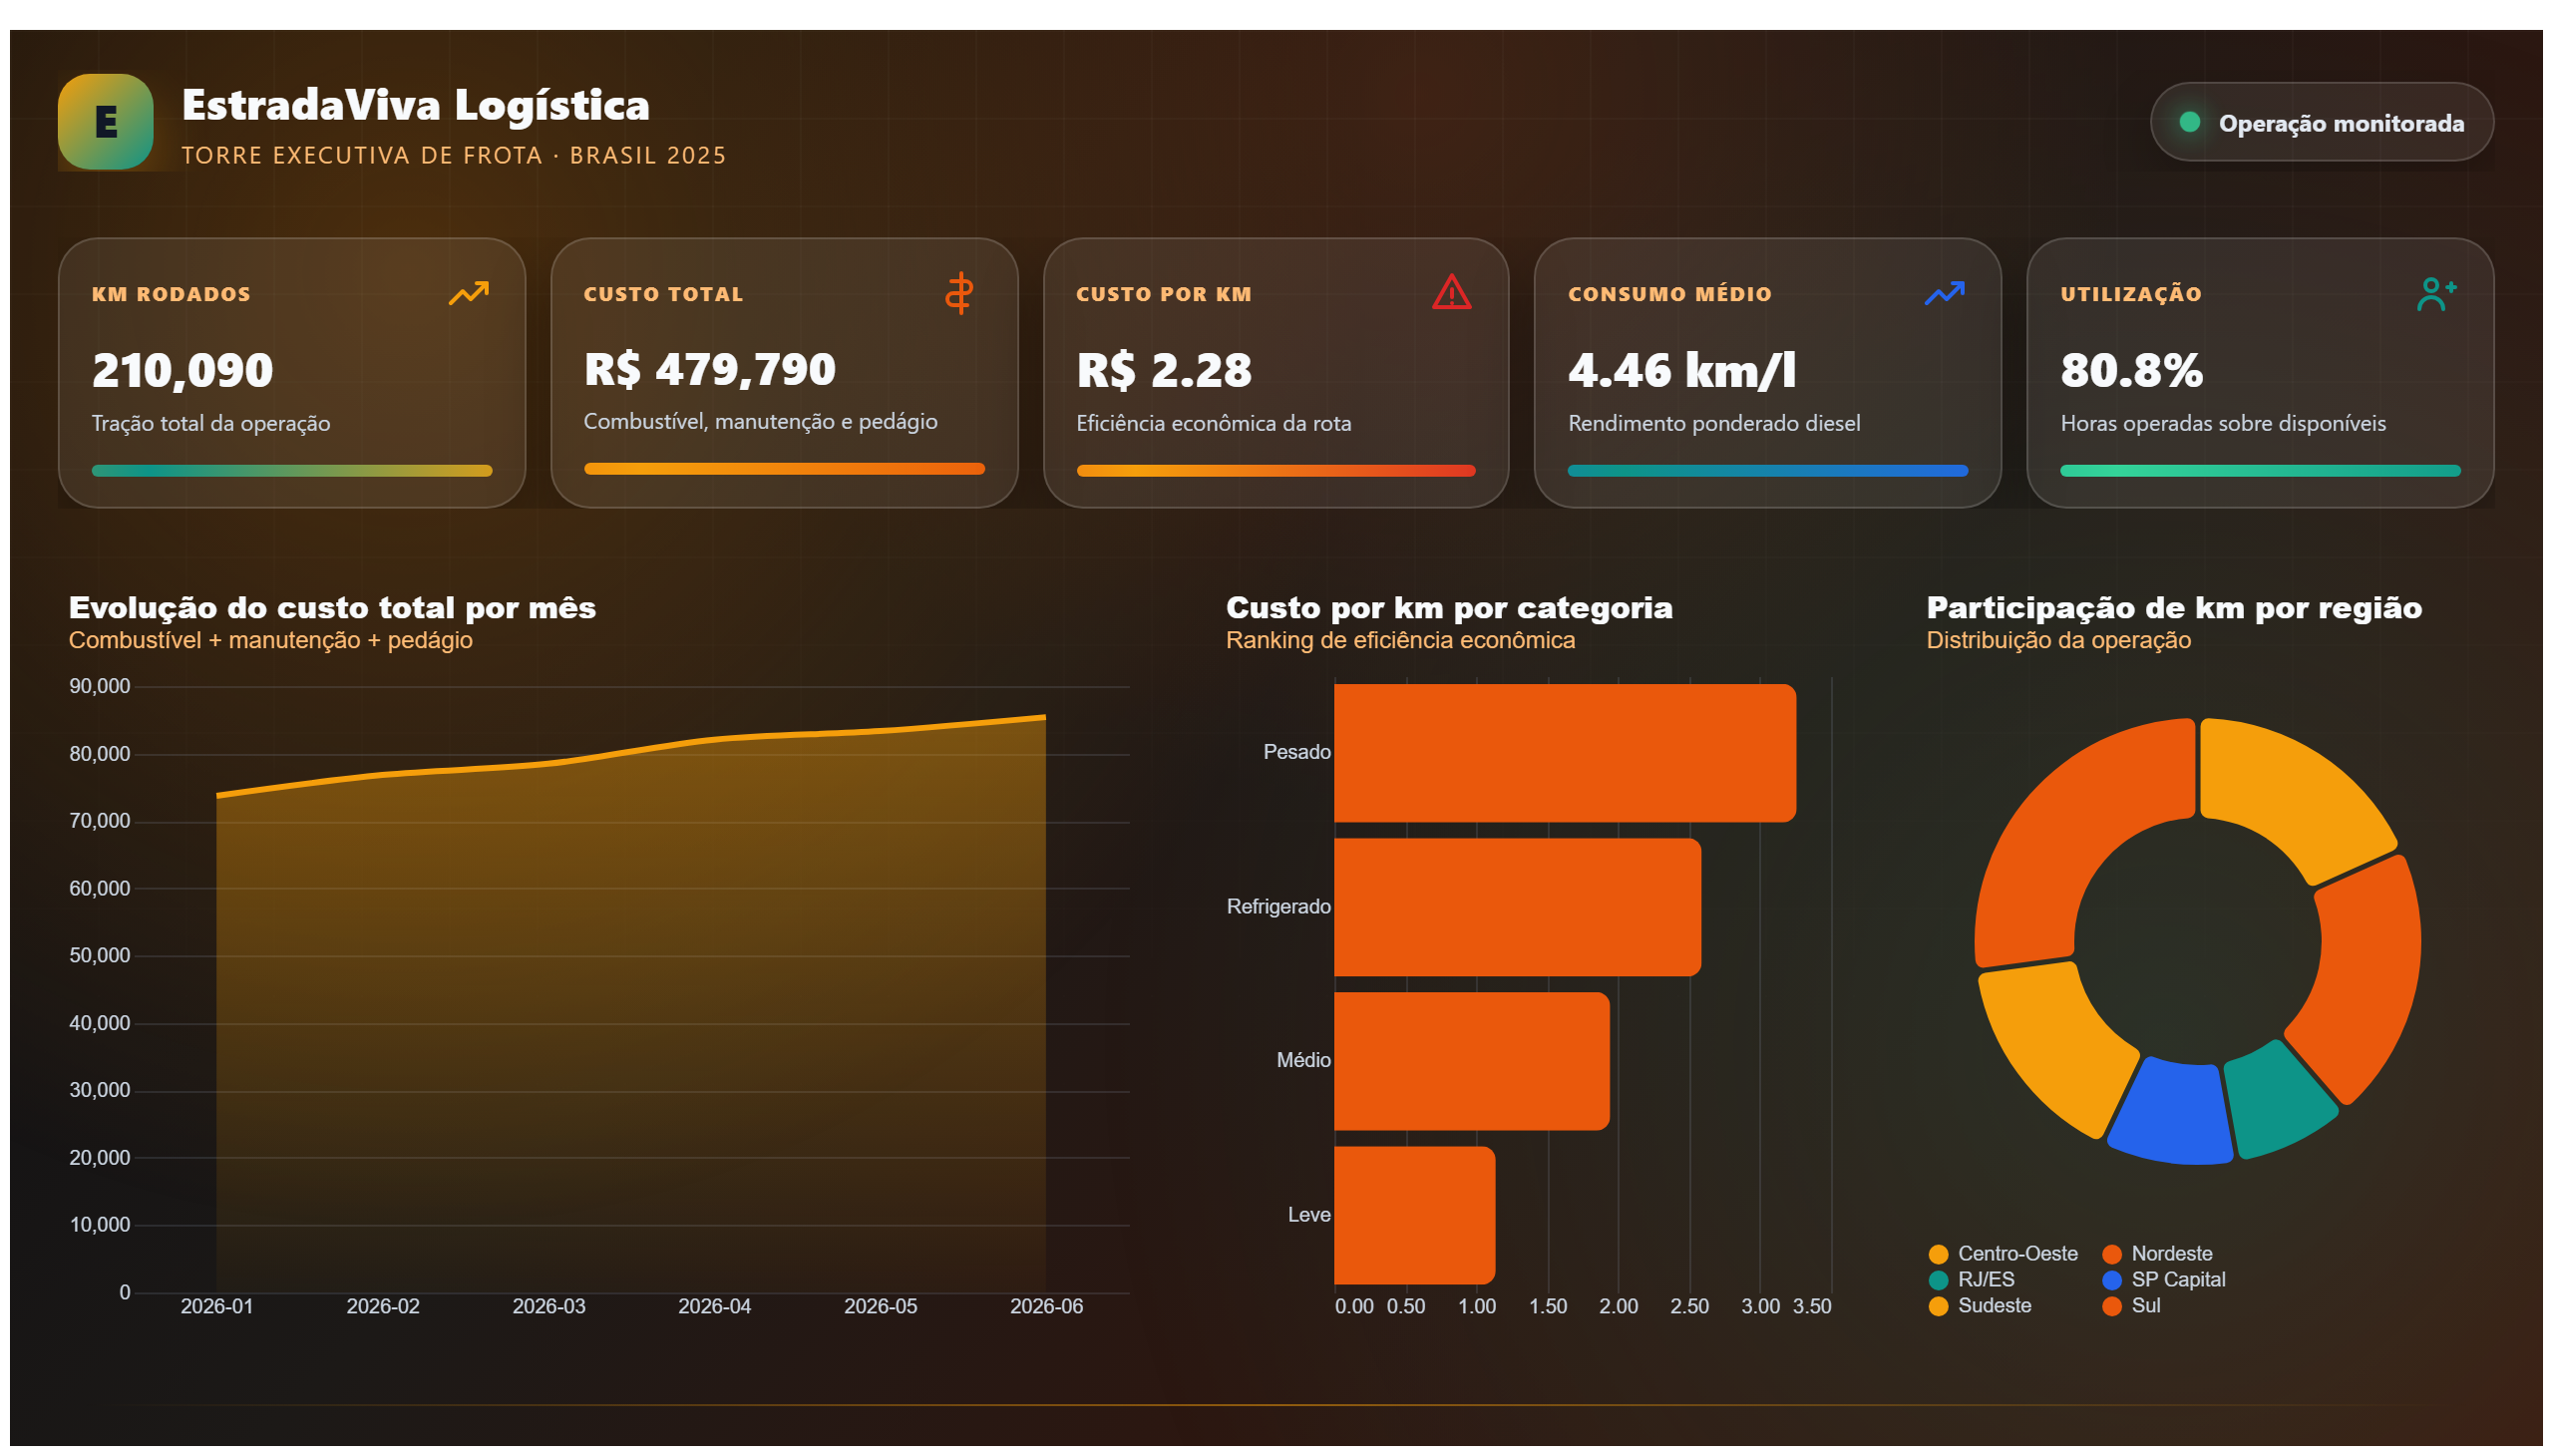Toggle Nordeste legend entry

[x=2157, y=1254]
